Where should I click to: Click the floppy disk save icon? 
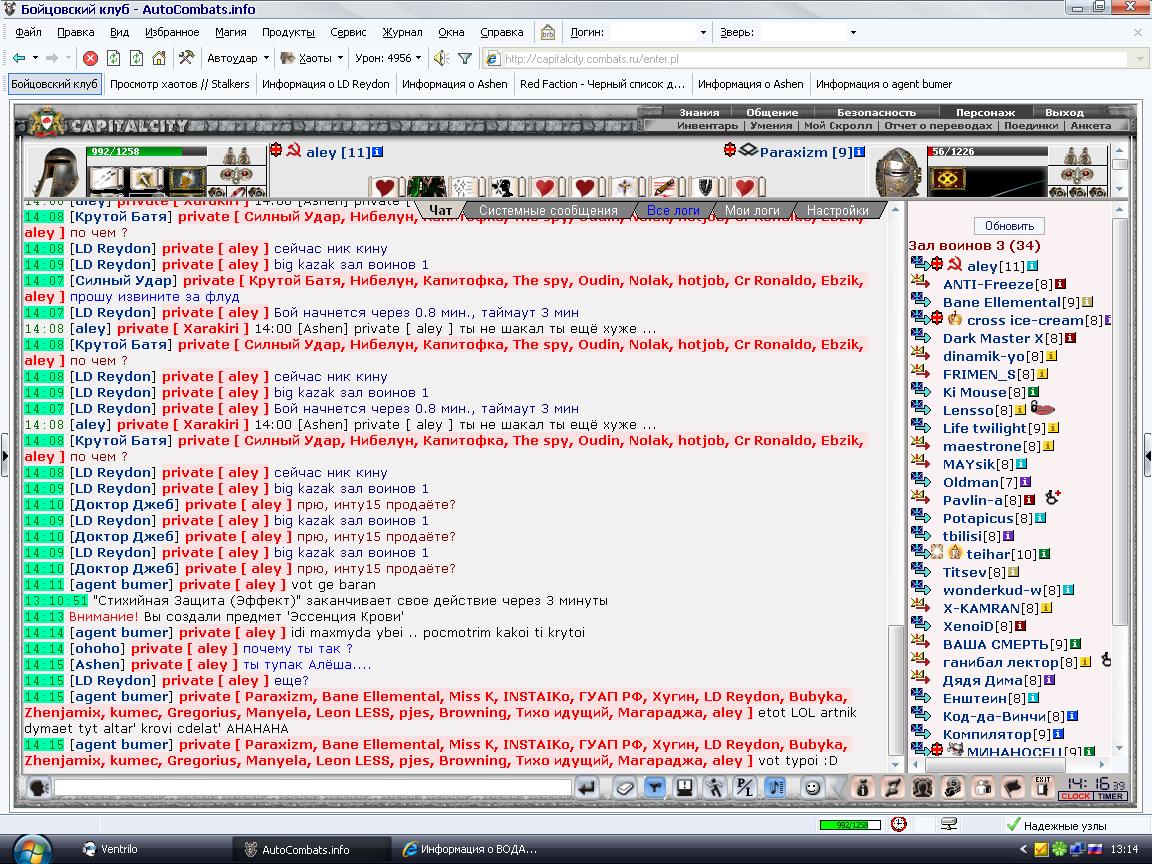(684, 788)
